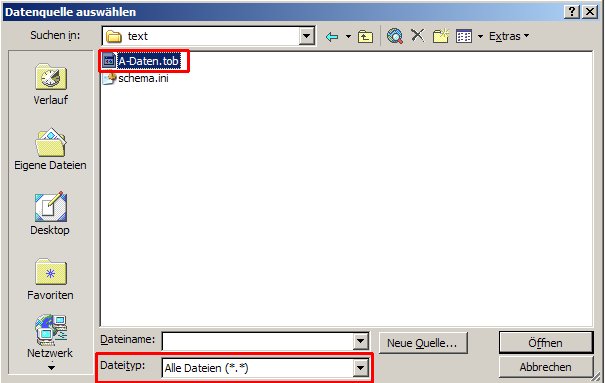Image resolution: width=605 pixels, height=383 pixels.
Task: Cancel the dialog with Abbrechen
Action: [546, 367]
